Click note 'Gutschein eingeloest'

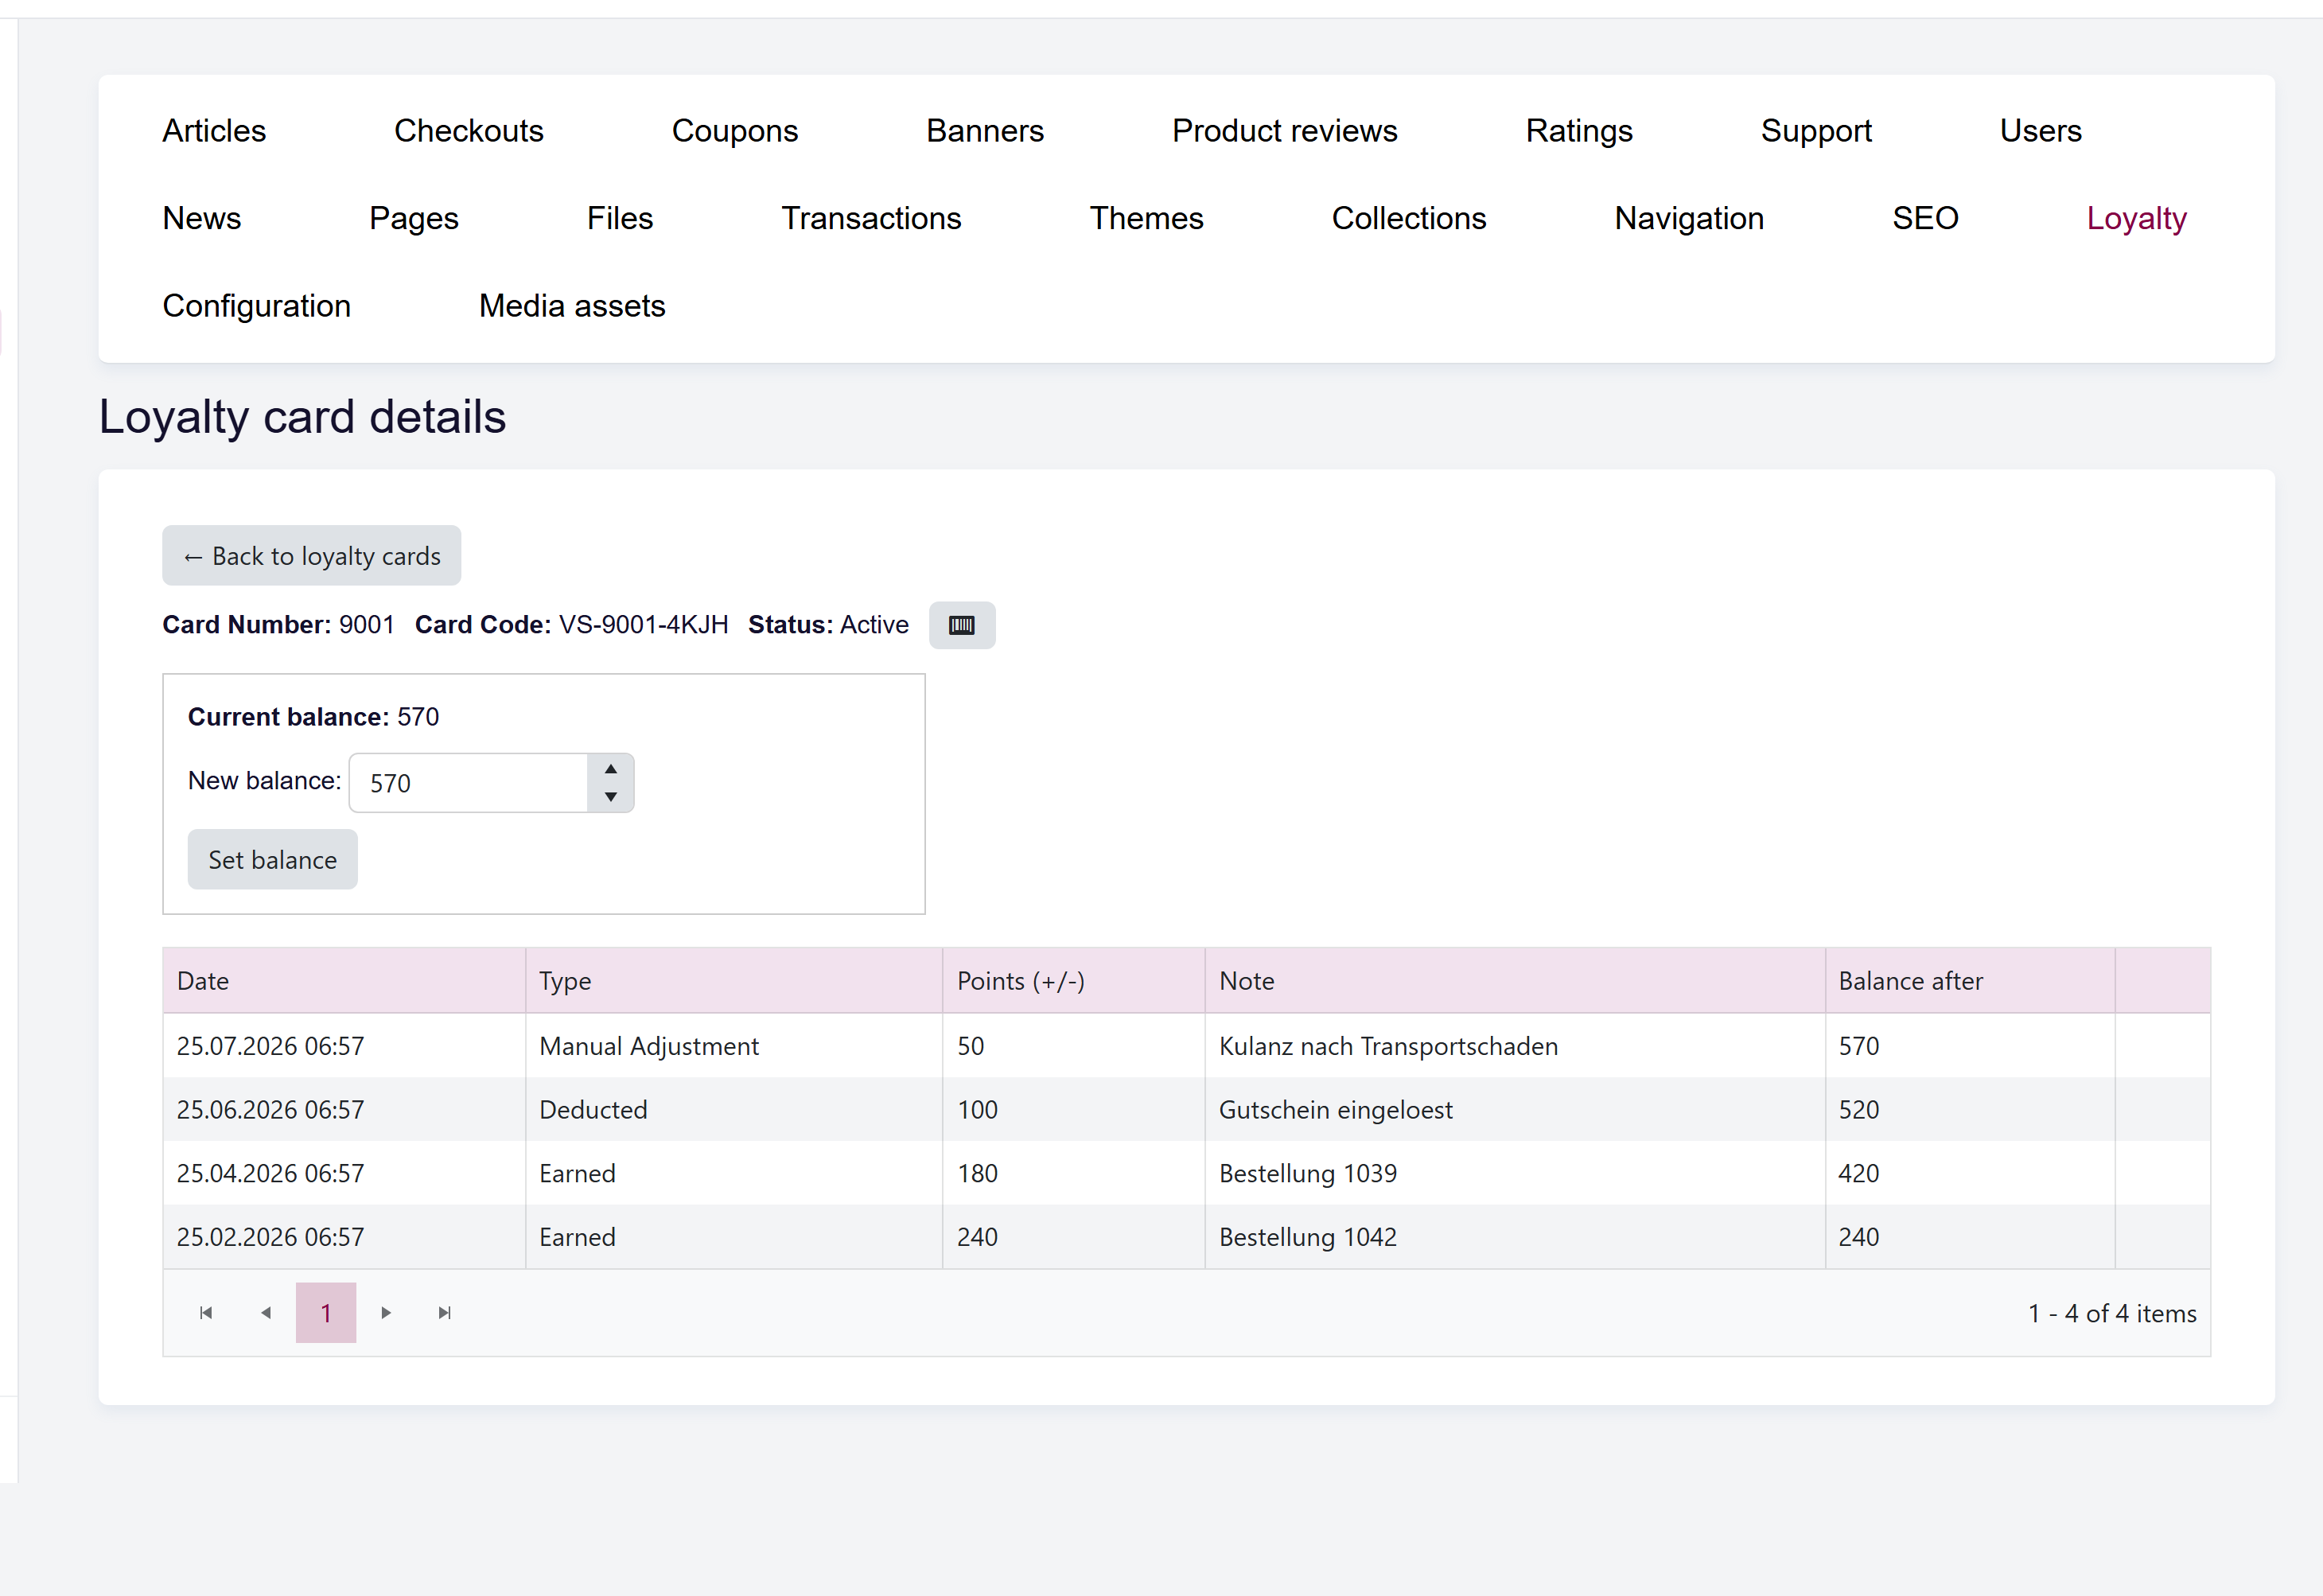point(1335,1110)
